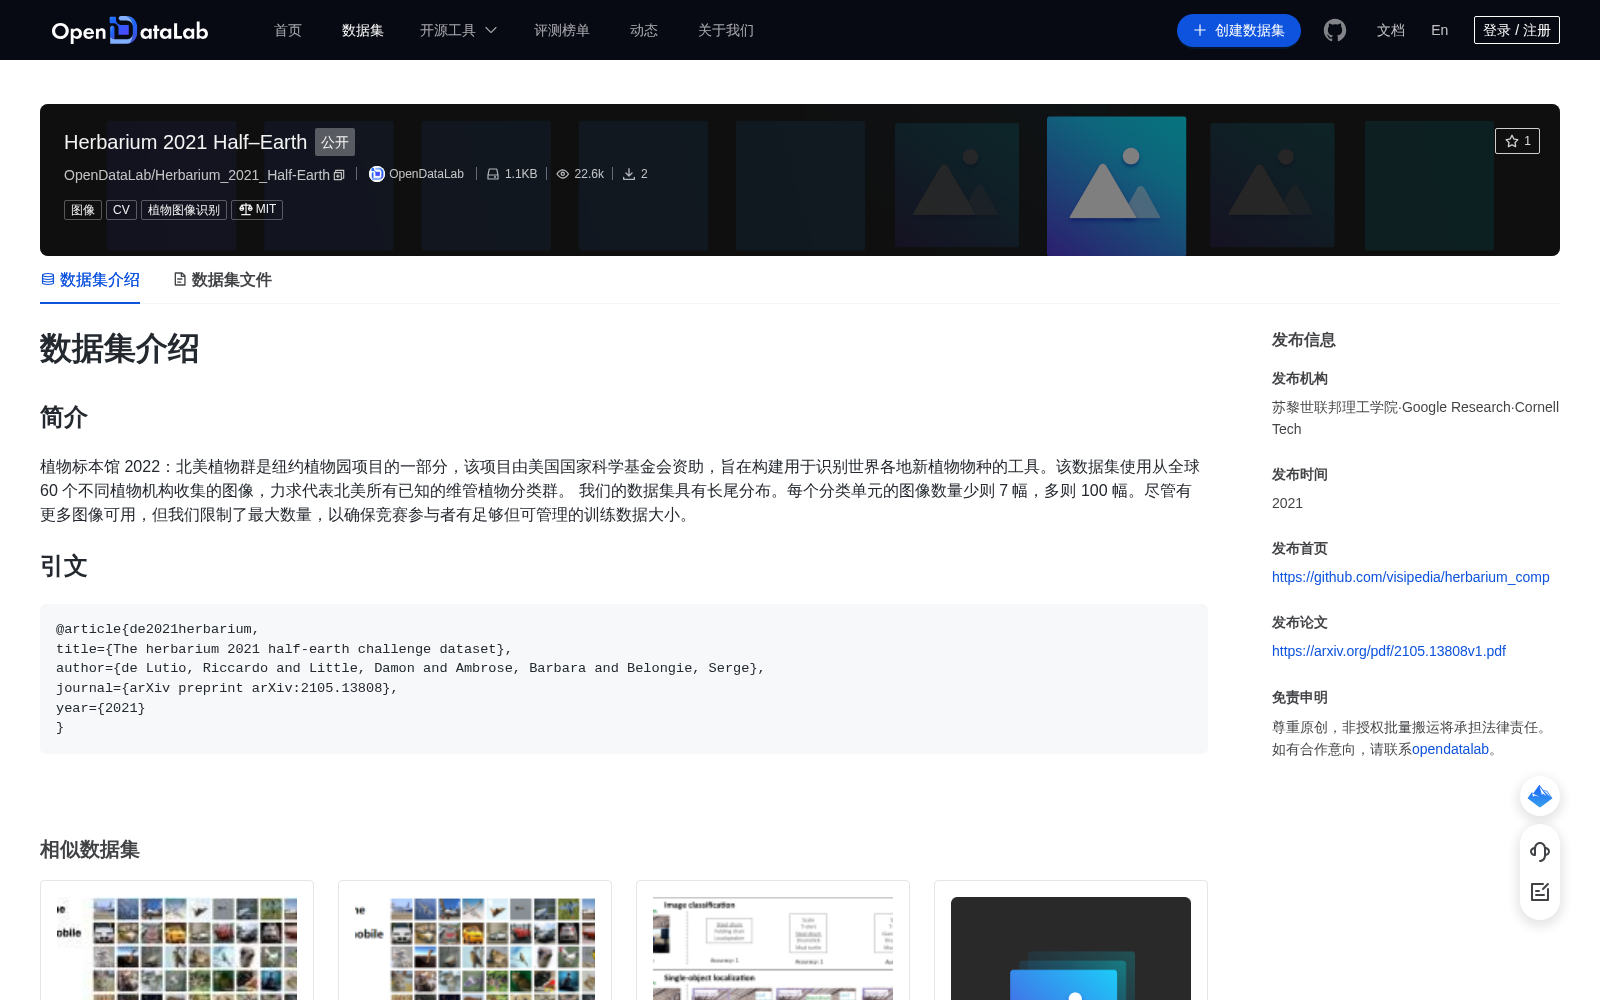Click the publish year 2021 value
The image size is (1600, 1000).
(x=1287, y=503)
